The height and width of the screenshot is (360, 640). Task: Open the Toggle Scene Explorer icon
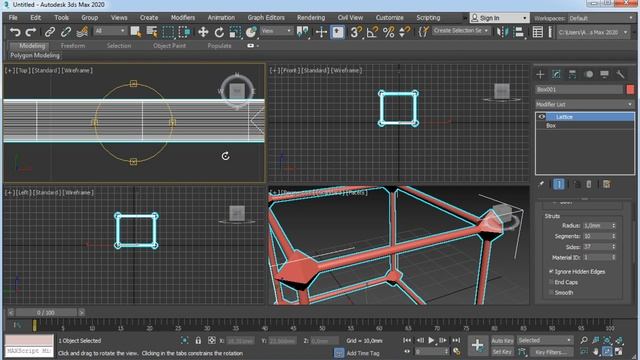tap(538, 32)
